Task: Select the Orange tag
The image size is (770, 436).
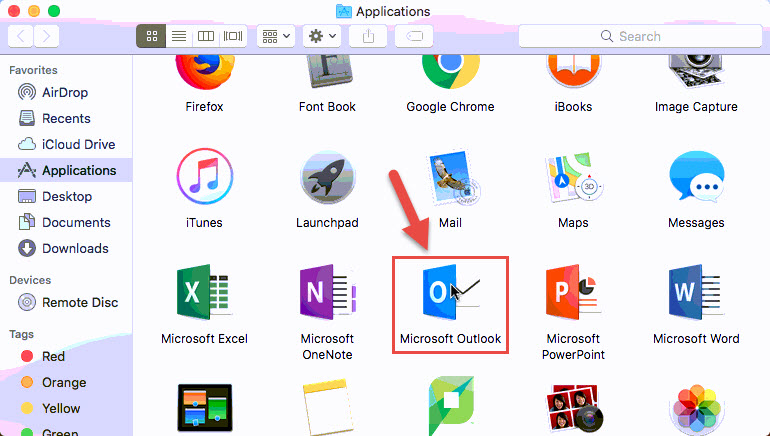Action: click(x=66, y=382)
